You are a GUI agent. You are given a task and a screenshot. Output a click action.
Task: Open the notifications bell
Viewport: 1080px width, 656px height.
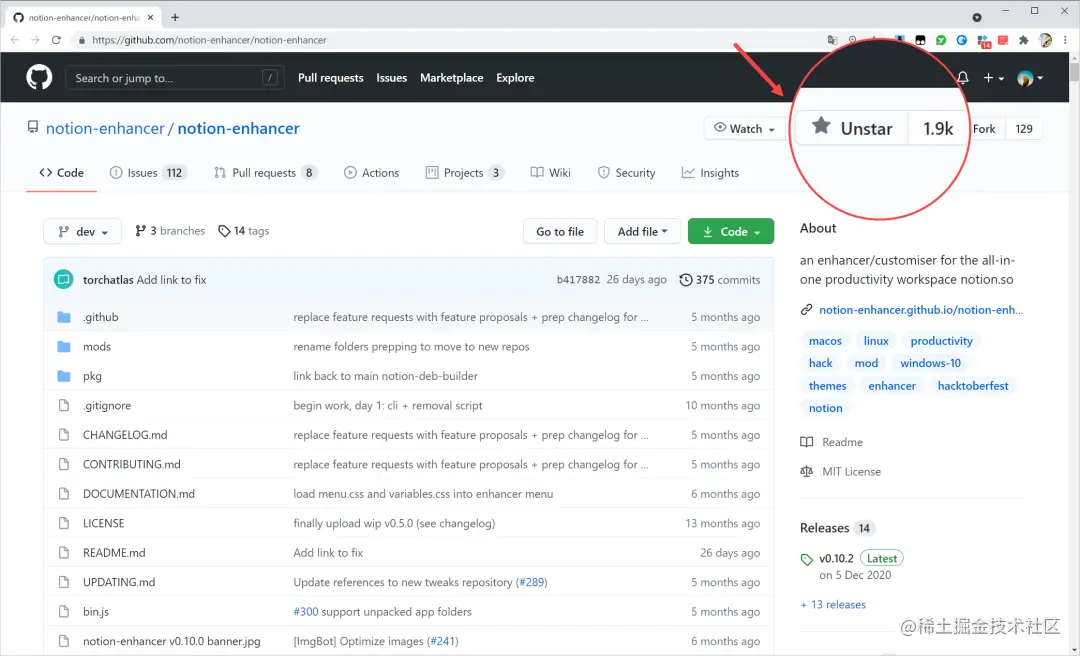(x=963, y=78)
